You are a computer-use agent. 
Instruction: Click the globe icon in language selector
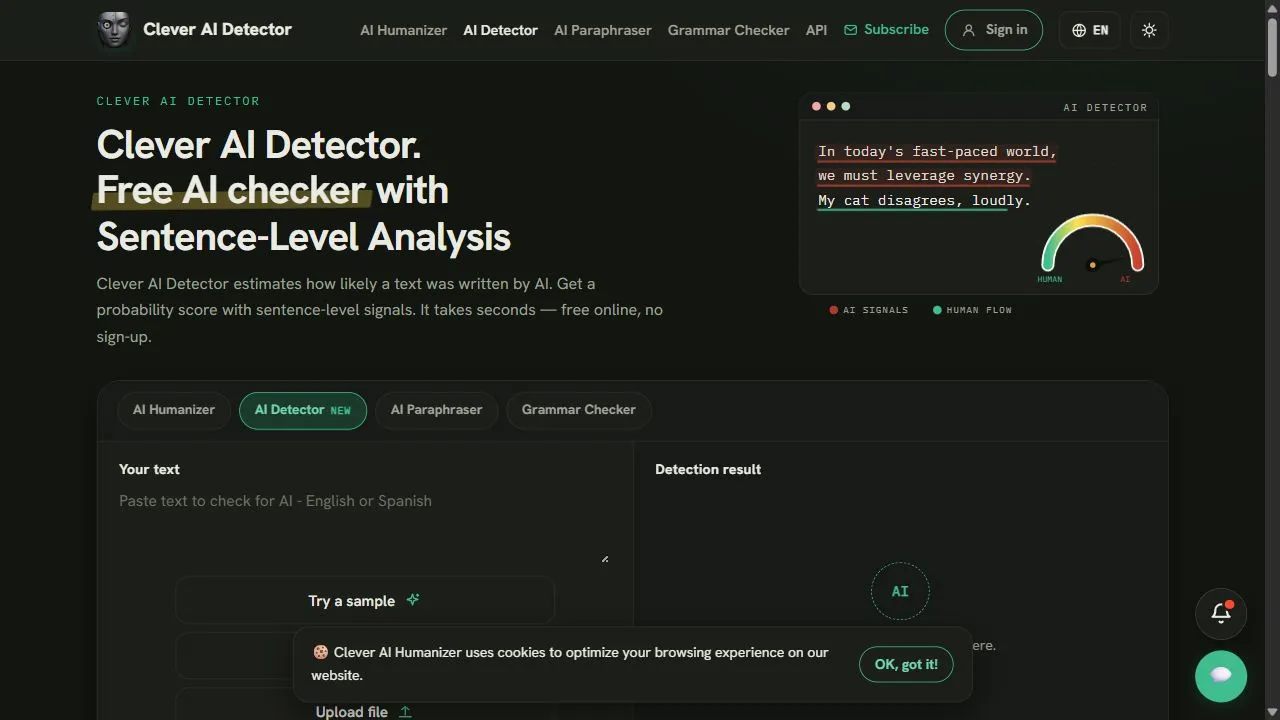(1079, 30)
